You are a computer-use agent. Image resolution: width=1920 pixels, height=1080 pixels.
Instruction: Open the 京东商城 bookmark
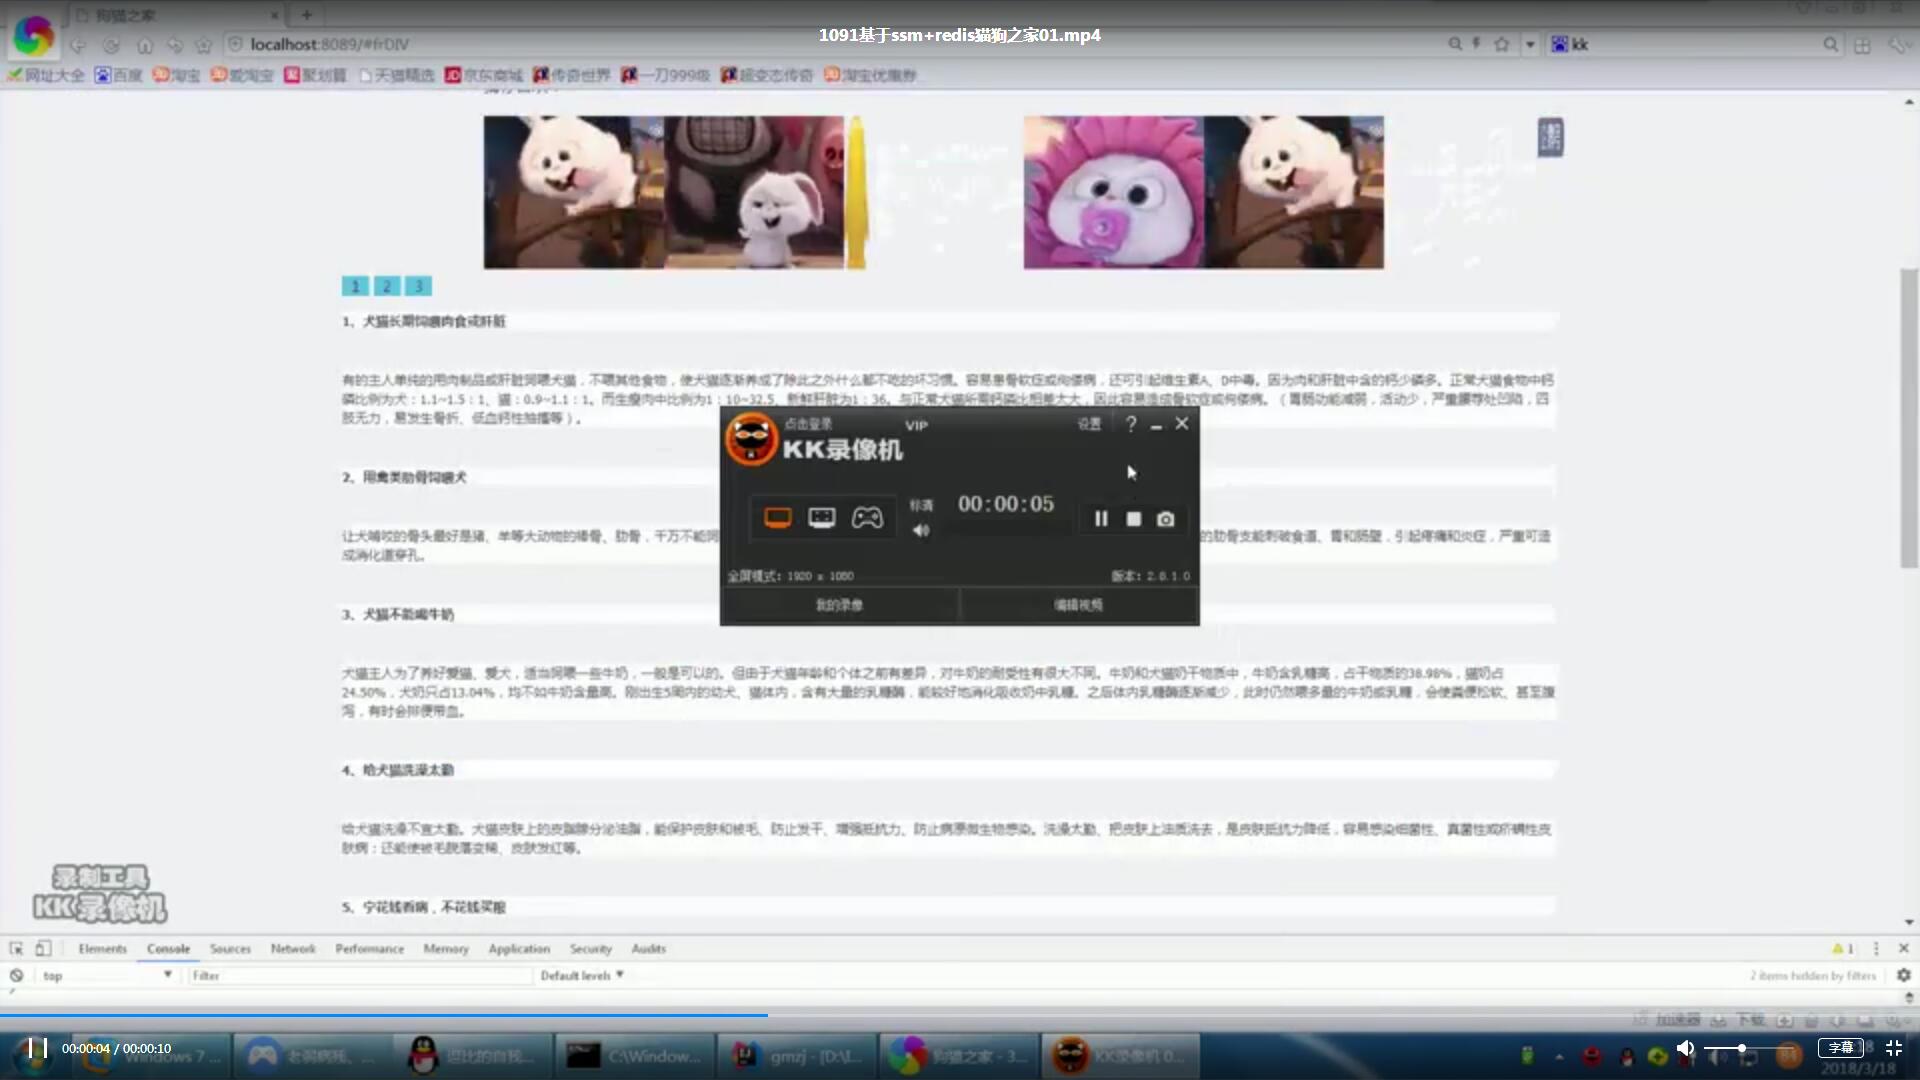(x=484, y=75)
